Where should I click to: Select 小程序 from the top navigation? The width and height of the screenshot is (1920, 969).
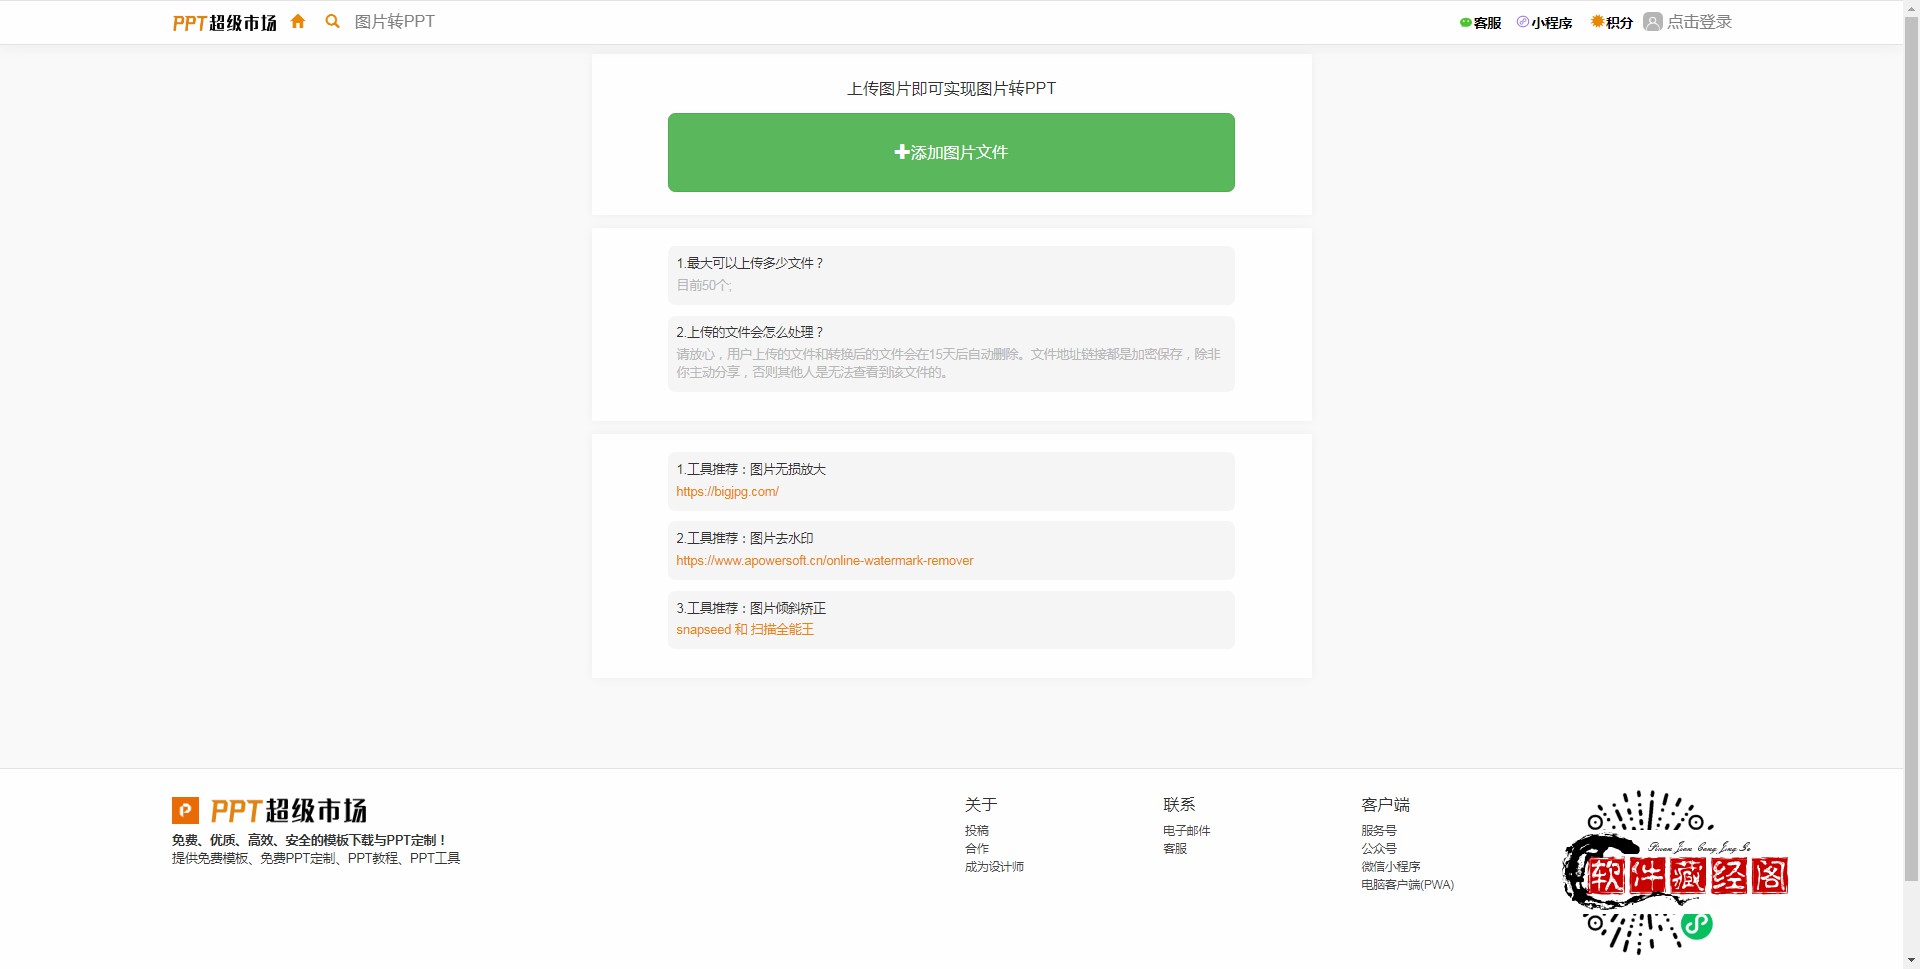point(1551,22)
